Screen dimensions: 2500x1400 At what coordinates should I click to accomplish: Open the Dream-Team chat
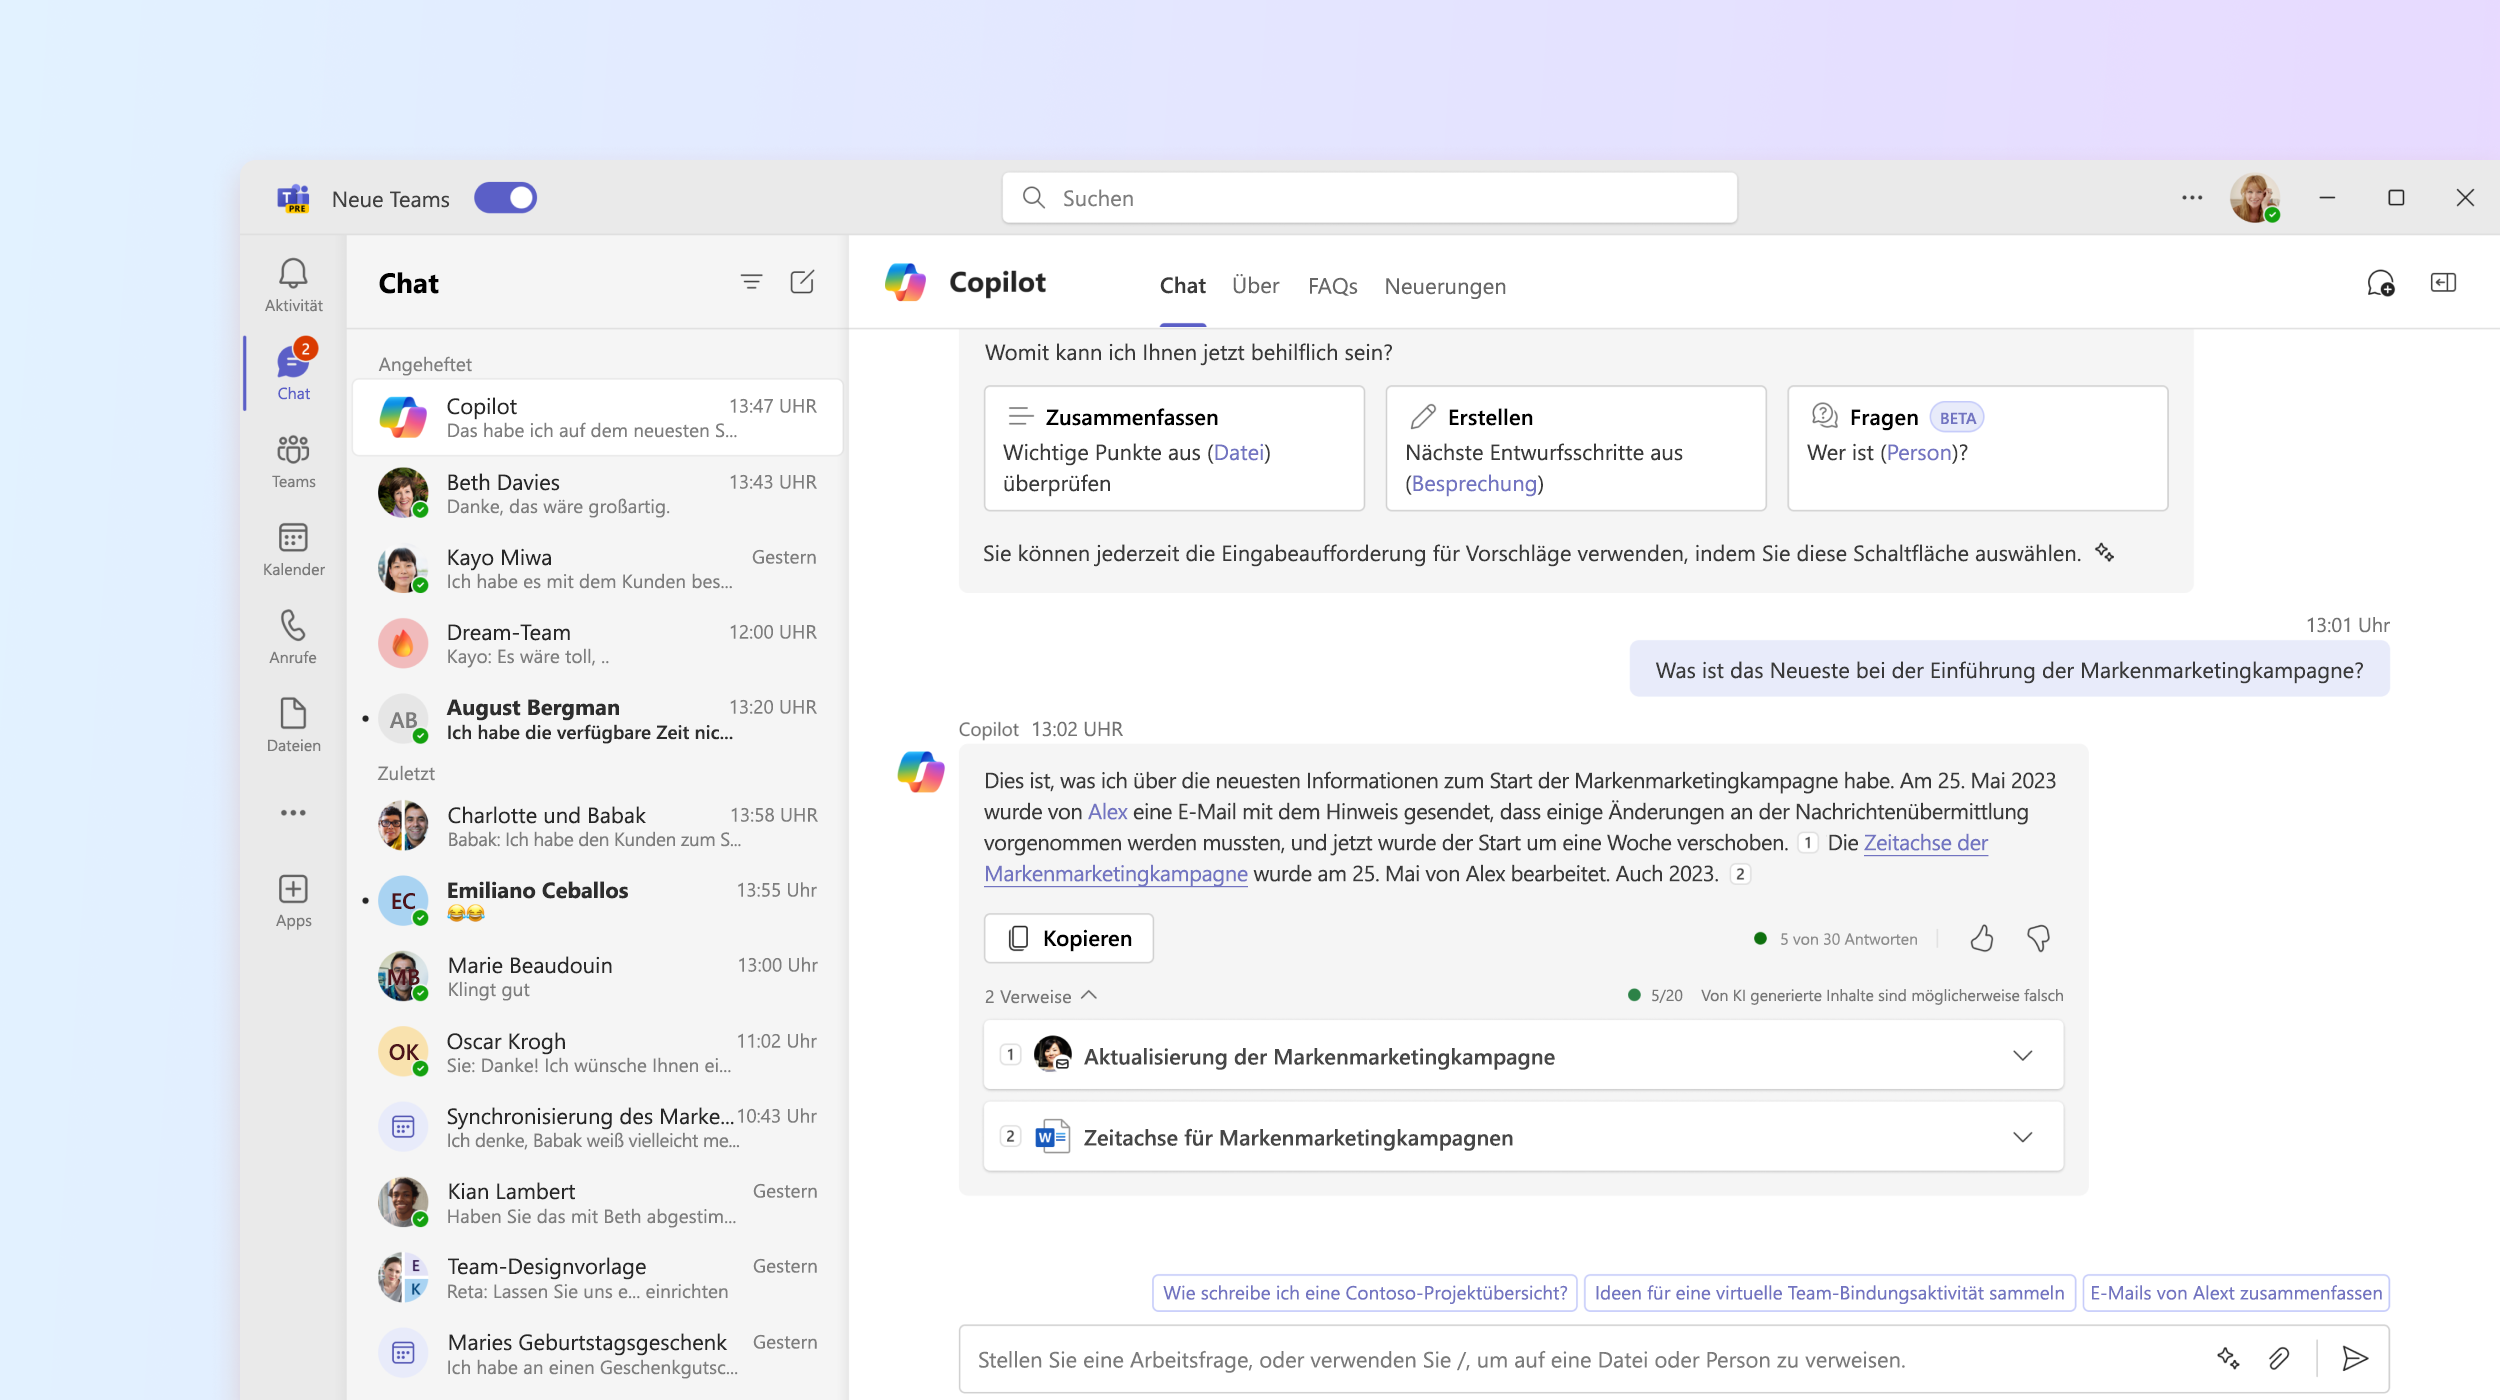coord(597,643)
